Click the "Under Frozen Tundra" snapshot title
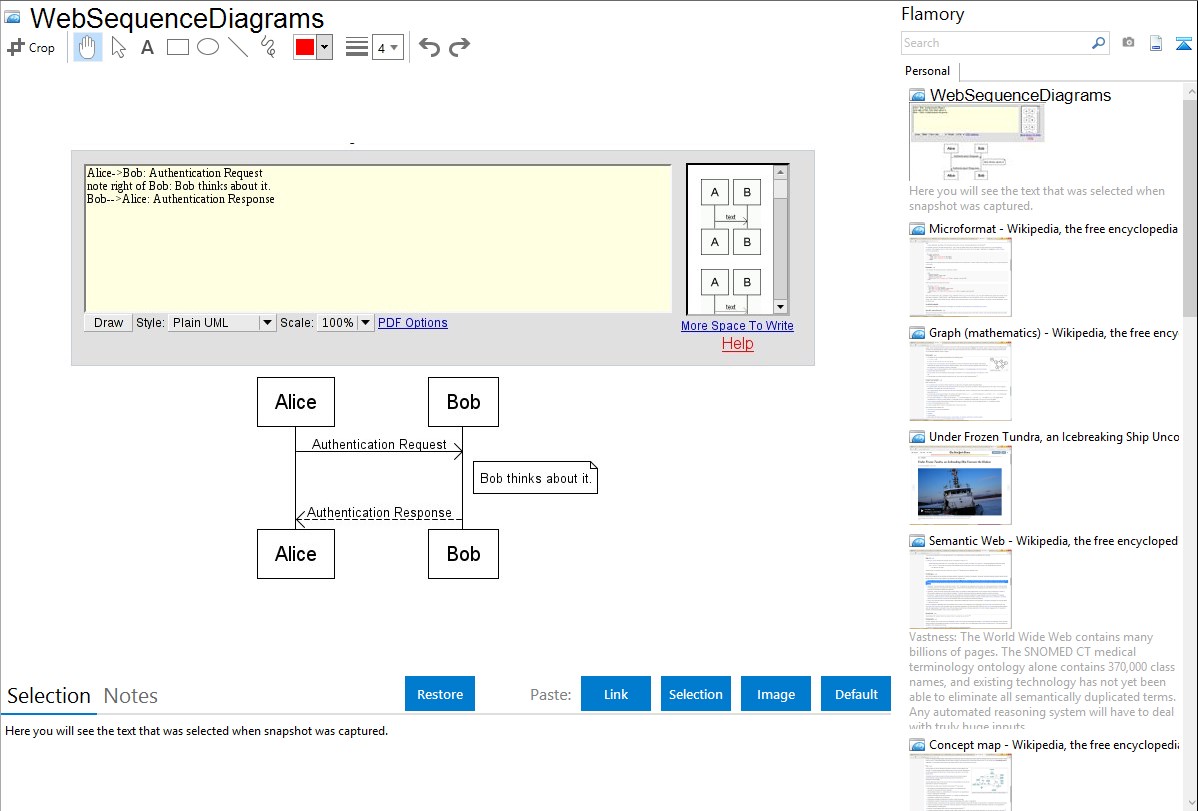 1054,437
